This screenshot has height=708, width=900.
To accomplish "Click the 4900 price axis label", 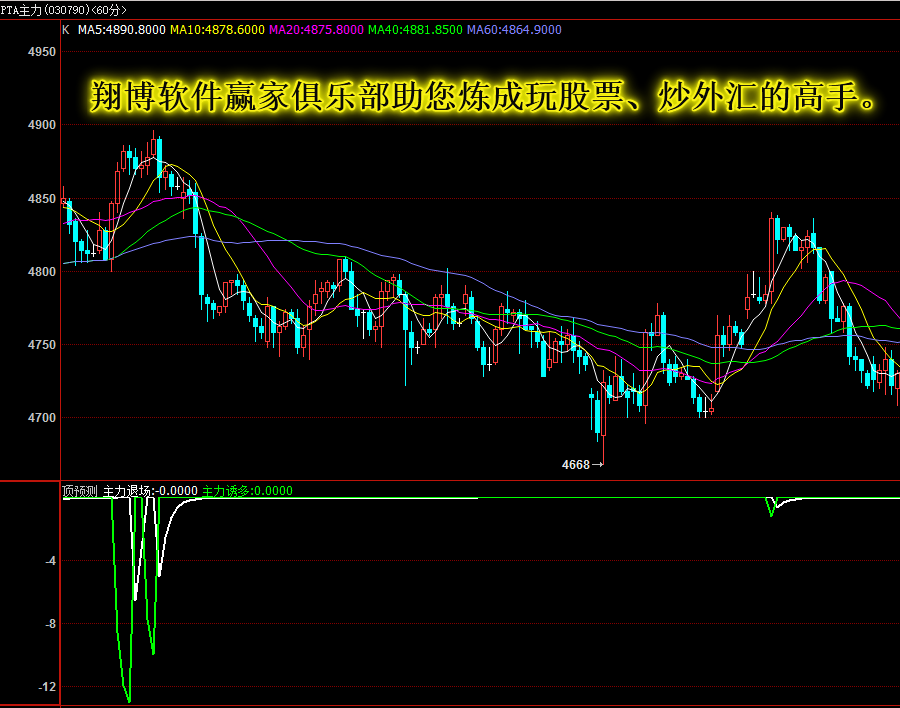I will click(42, 125).
